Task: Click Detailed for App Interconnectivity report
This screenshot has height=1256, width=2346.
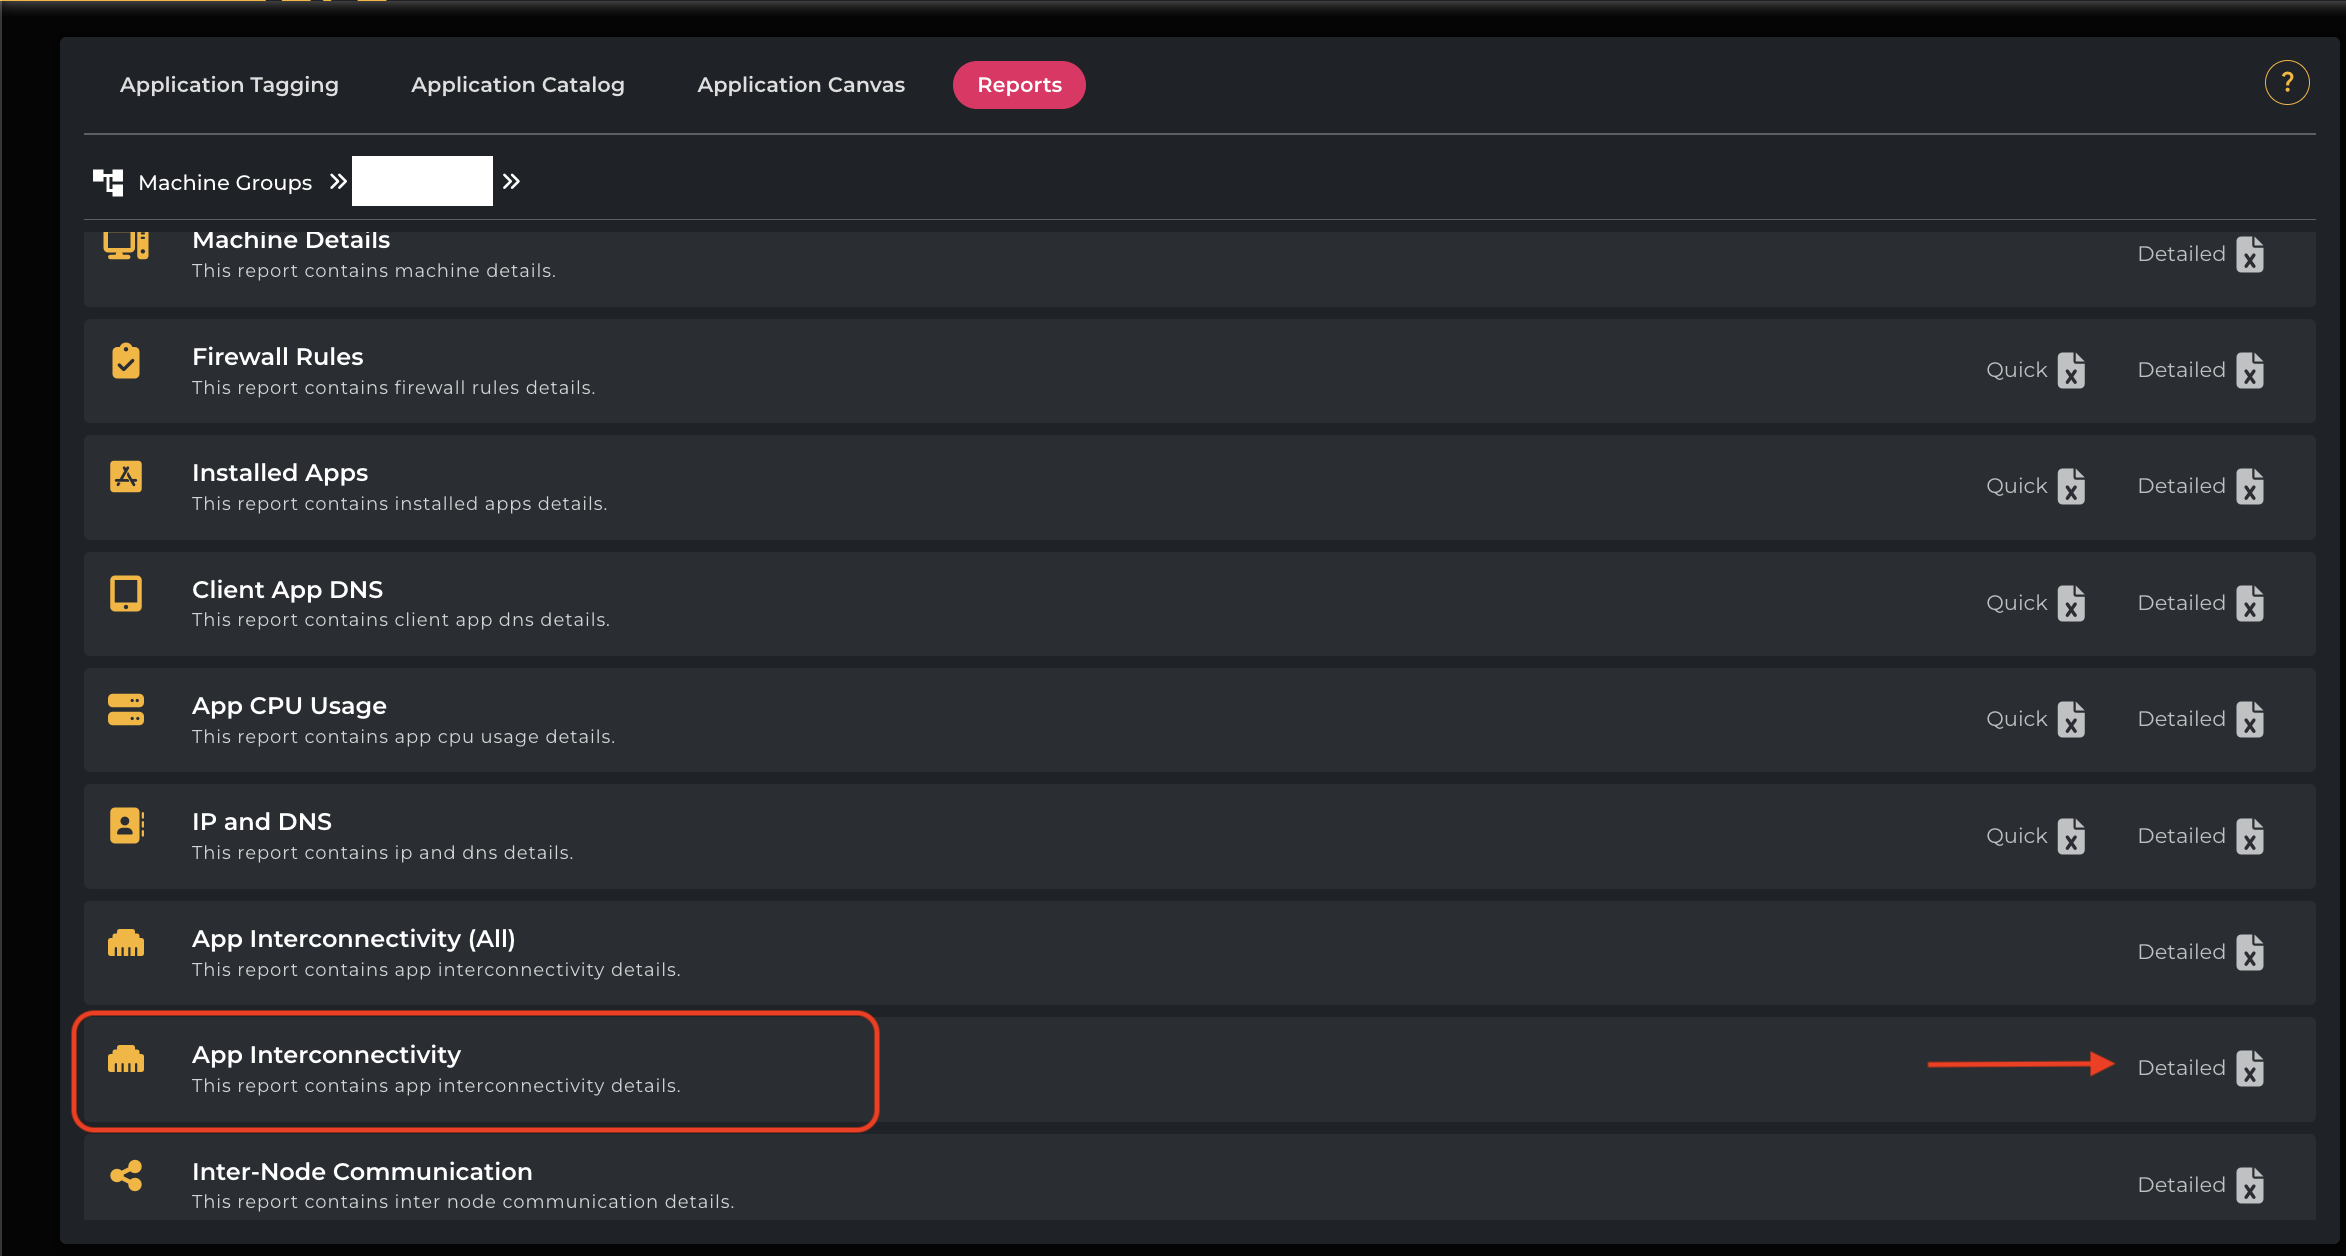Action: (2181, 1068)
